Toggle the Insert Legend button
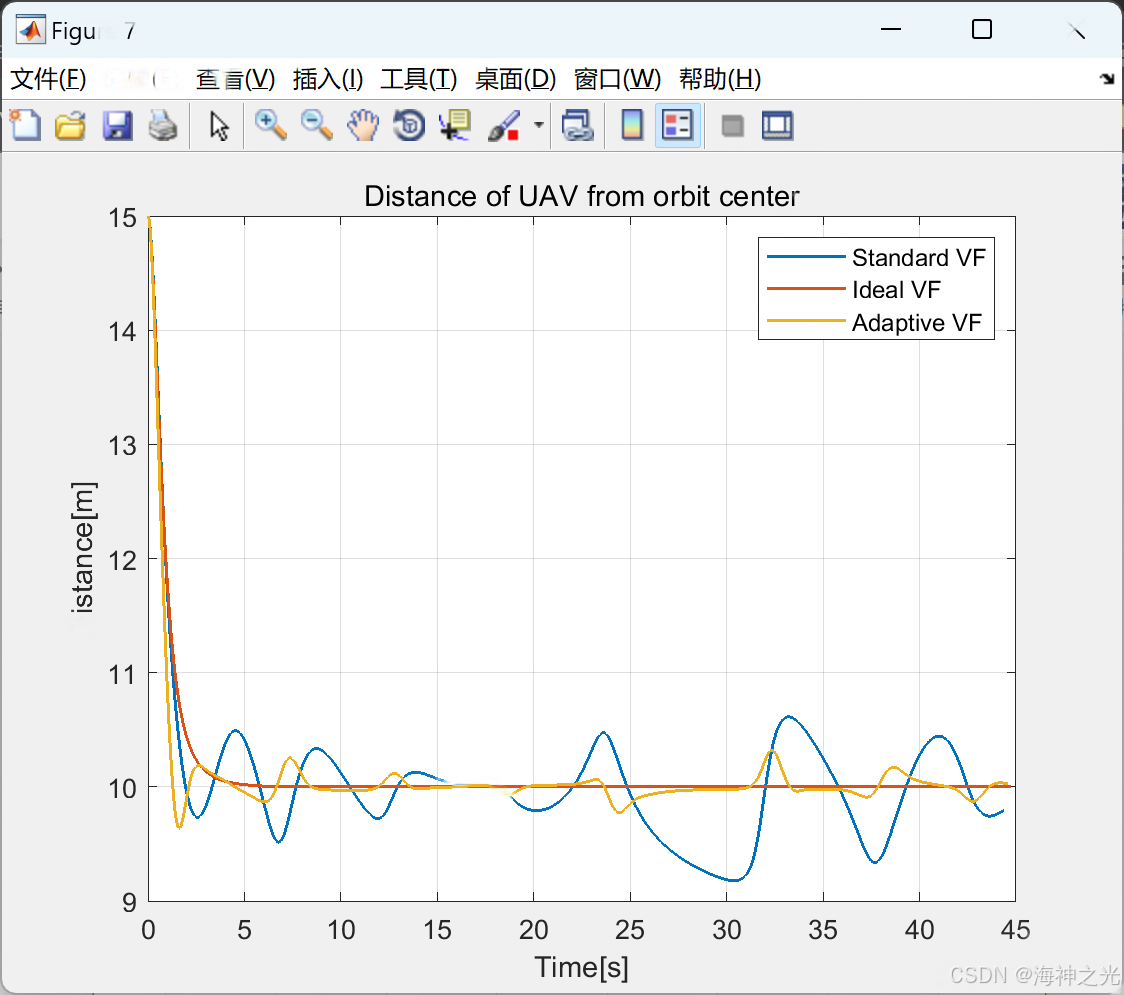 pyautogui.click(x=677, y=125)
